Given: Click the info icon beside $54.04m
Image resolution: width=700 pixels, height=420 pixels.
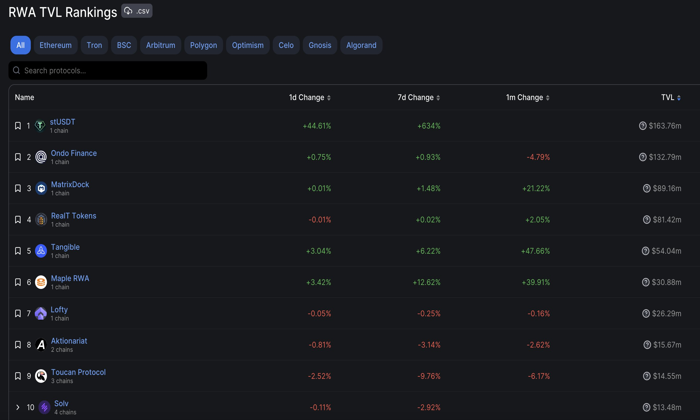Looking at the screenshot, I should [645, 251].
